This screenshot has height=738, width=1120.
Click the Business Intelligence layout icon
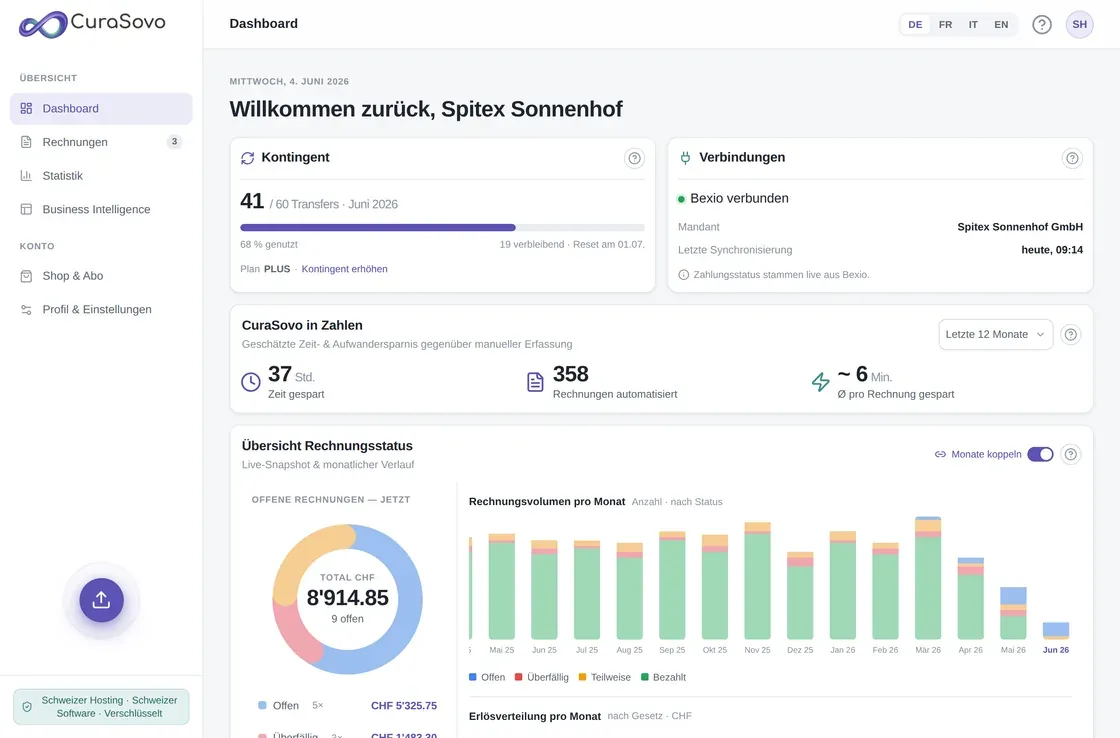click(x=26, y=209)
